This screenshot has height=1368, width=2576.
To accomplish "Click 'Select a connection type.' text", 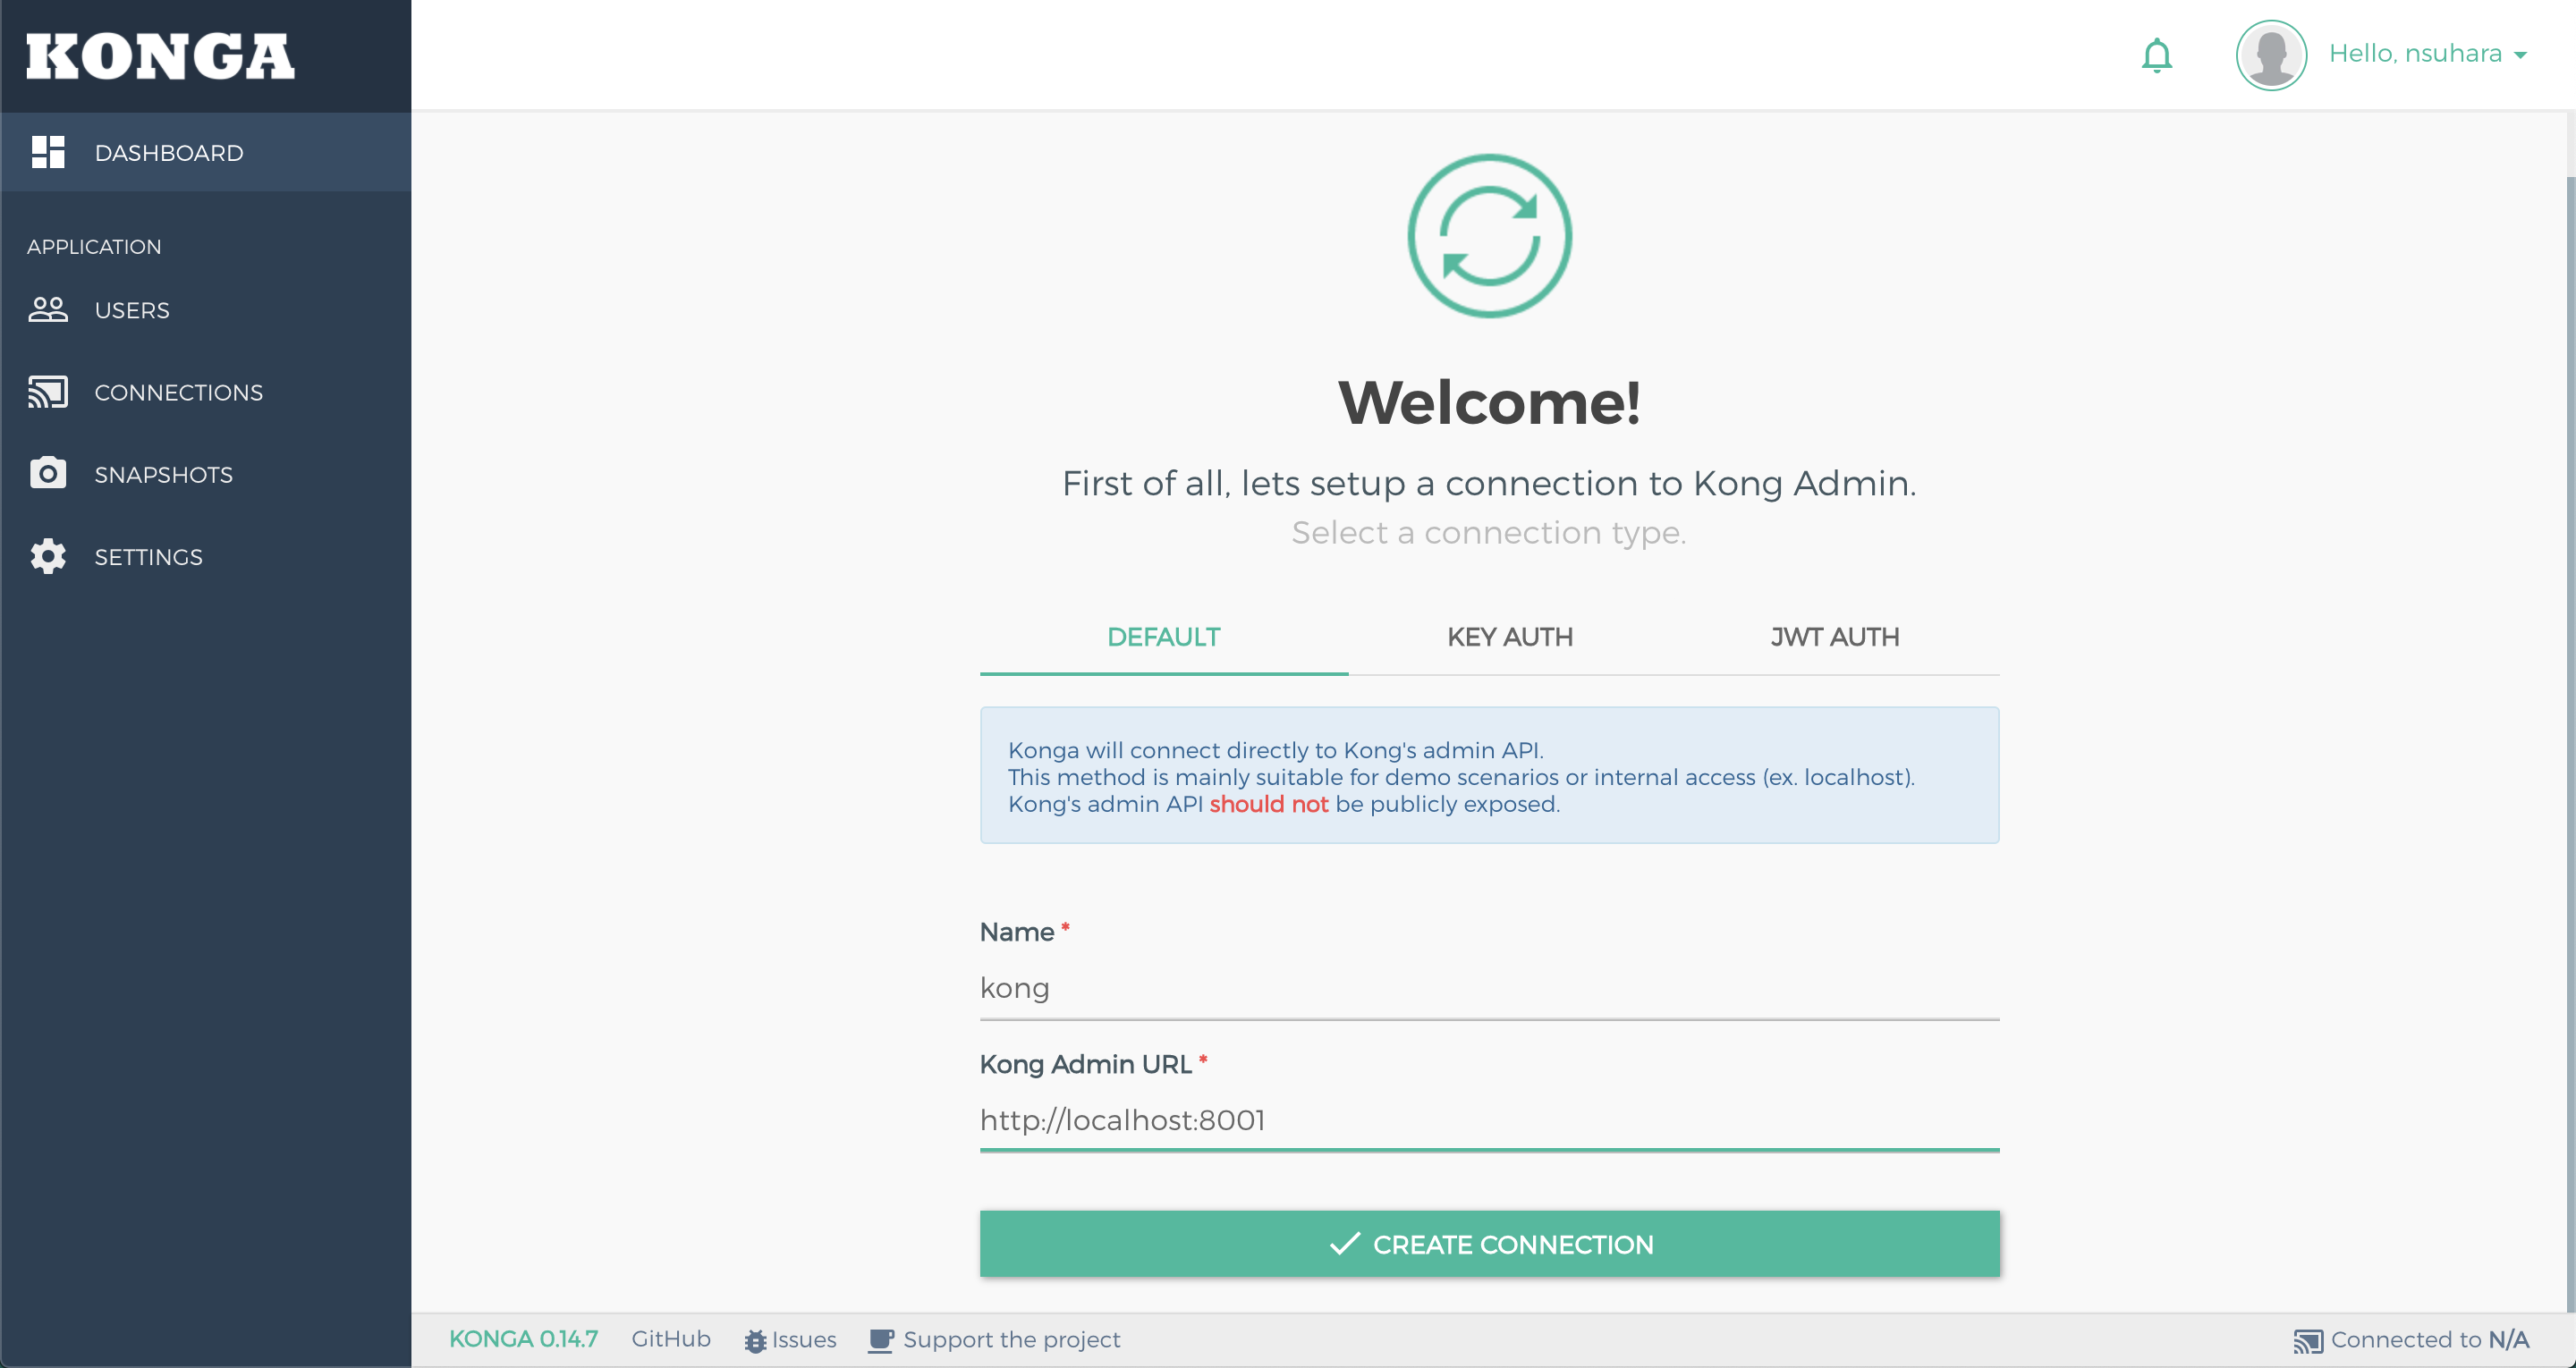I will 1489,533.
